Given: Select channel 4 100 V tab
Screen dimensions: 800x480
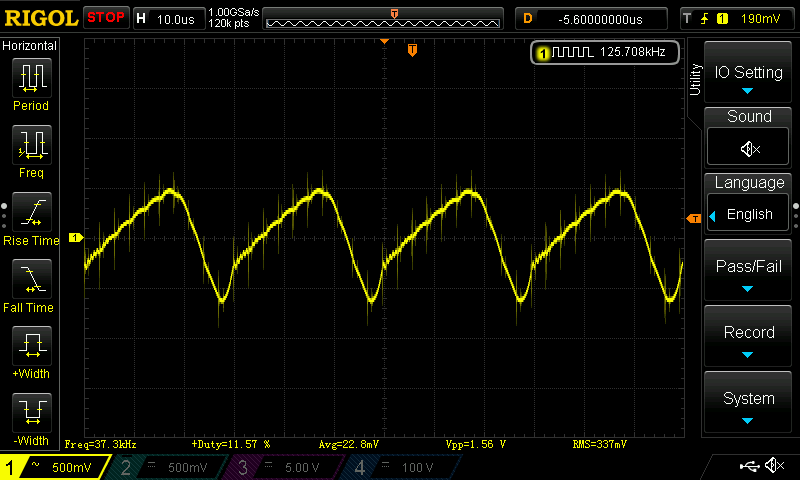Looking at the screenshot, I should (403, 467).
